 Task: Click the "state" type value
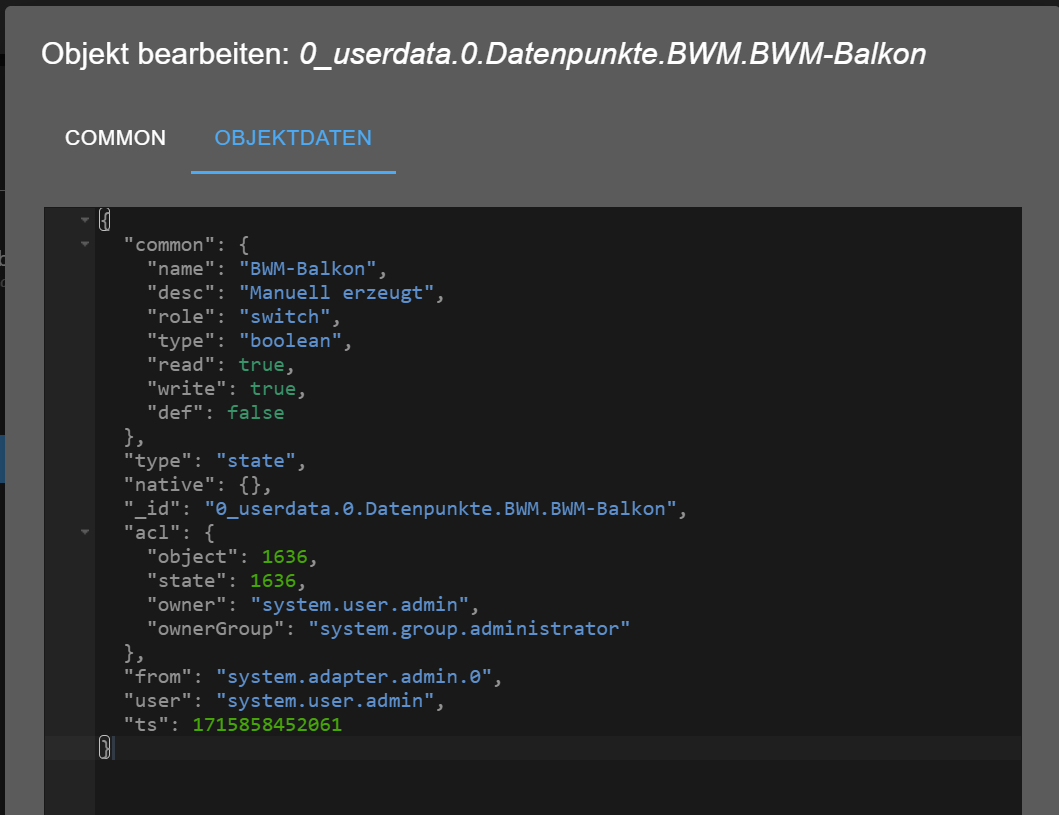255,461
